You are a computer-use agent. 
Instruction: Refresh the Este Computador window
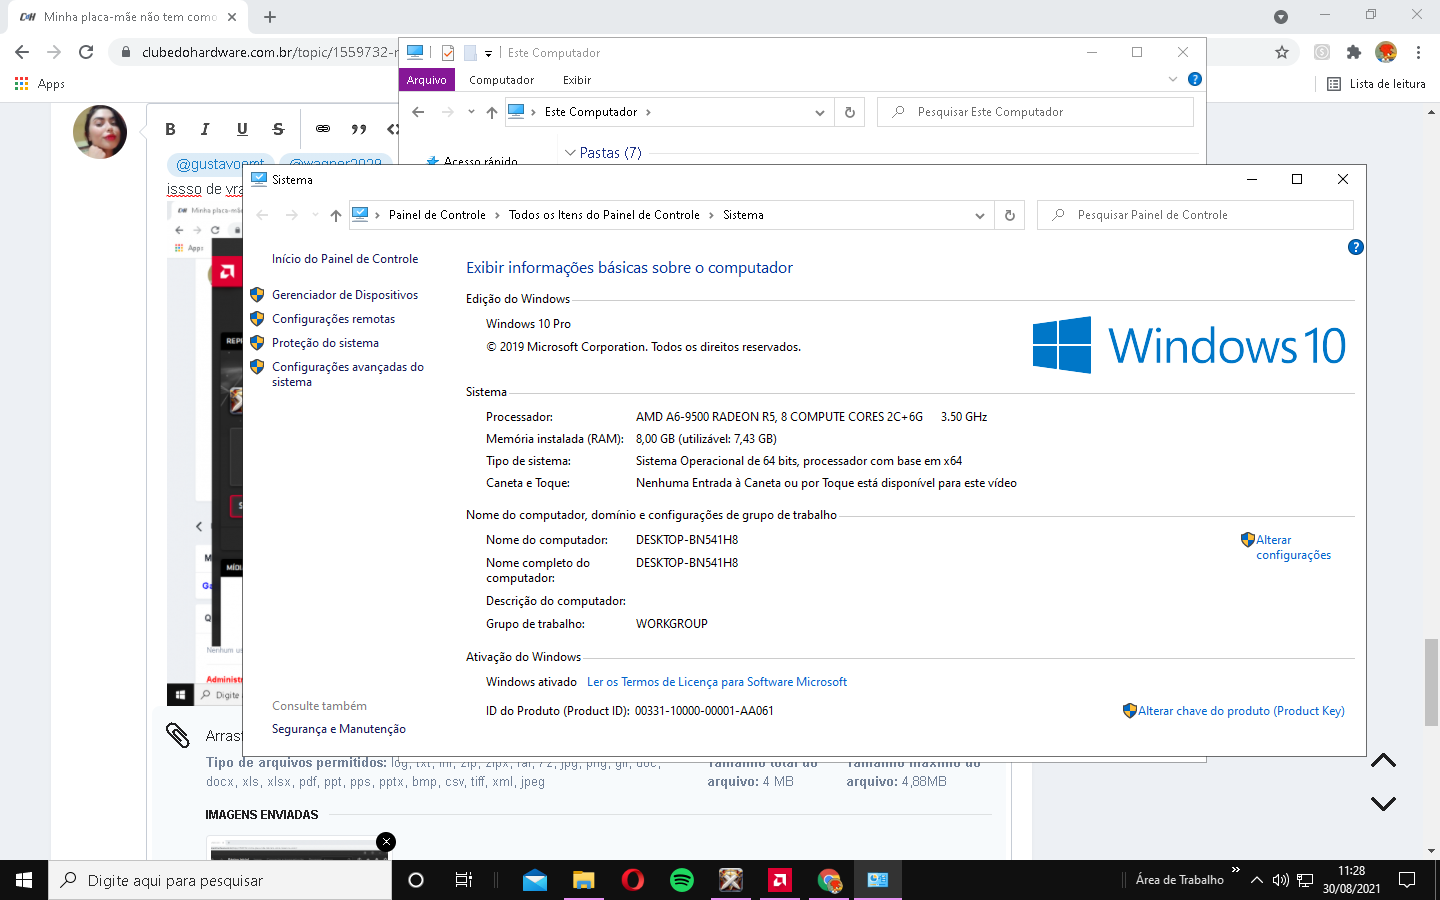click(850, 112)
